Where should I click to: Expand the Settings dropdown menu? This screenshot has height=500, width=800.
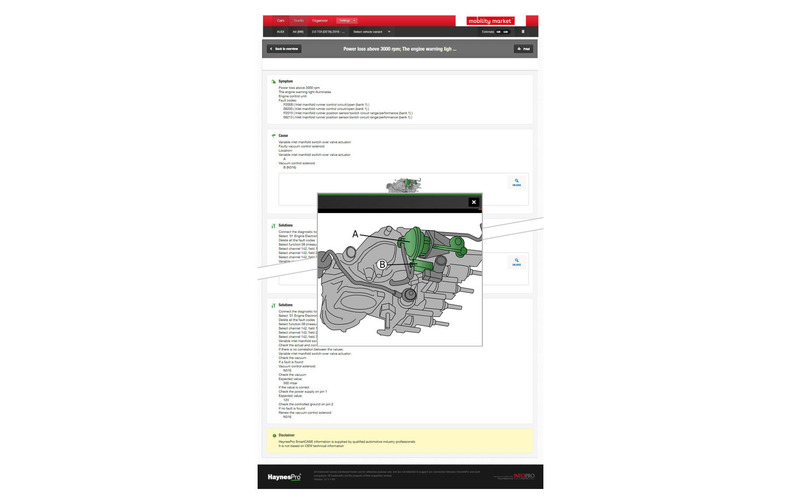[x=346, y=20]
